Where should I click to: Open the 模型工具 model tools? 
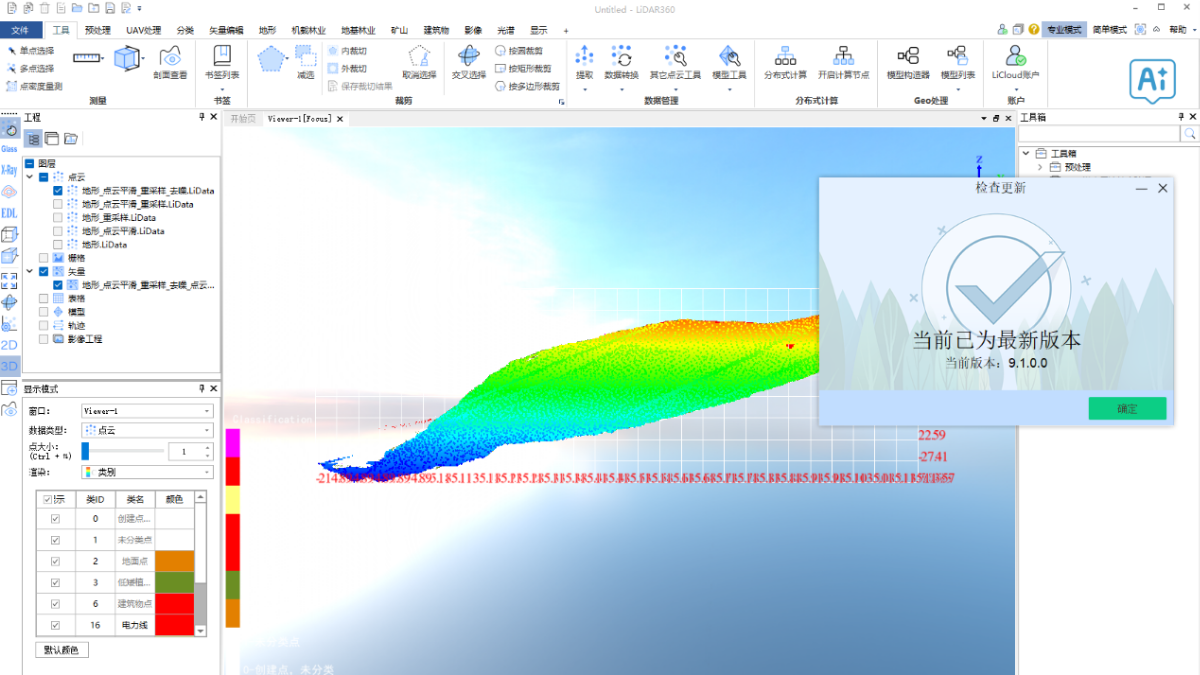[729, 62]
